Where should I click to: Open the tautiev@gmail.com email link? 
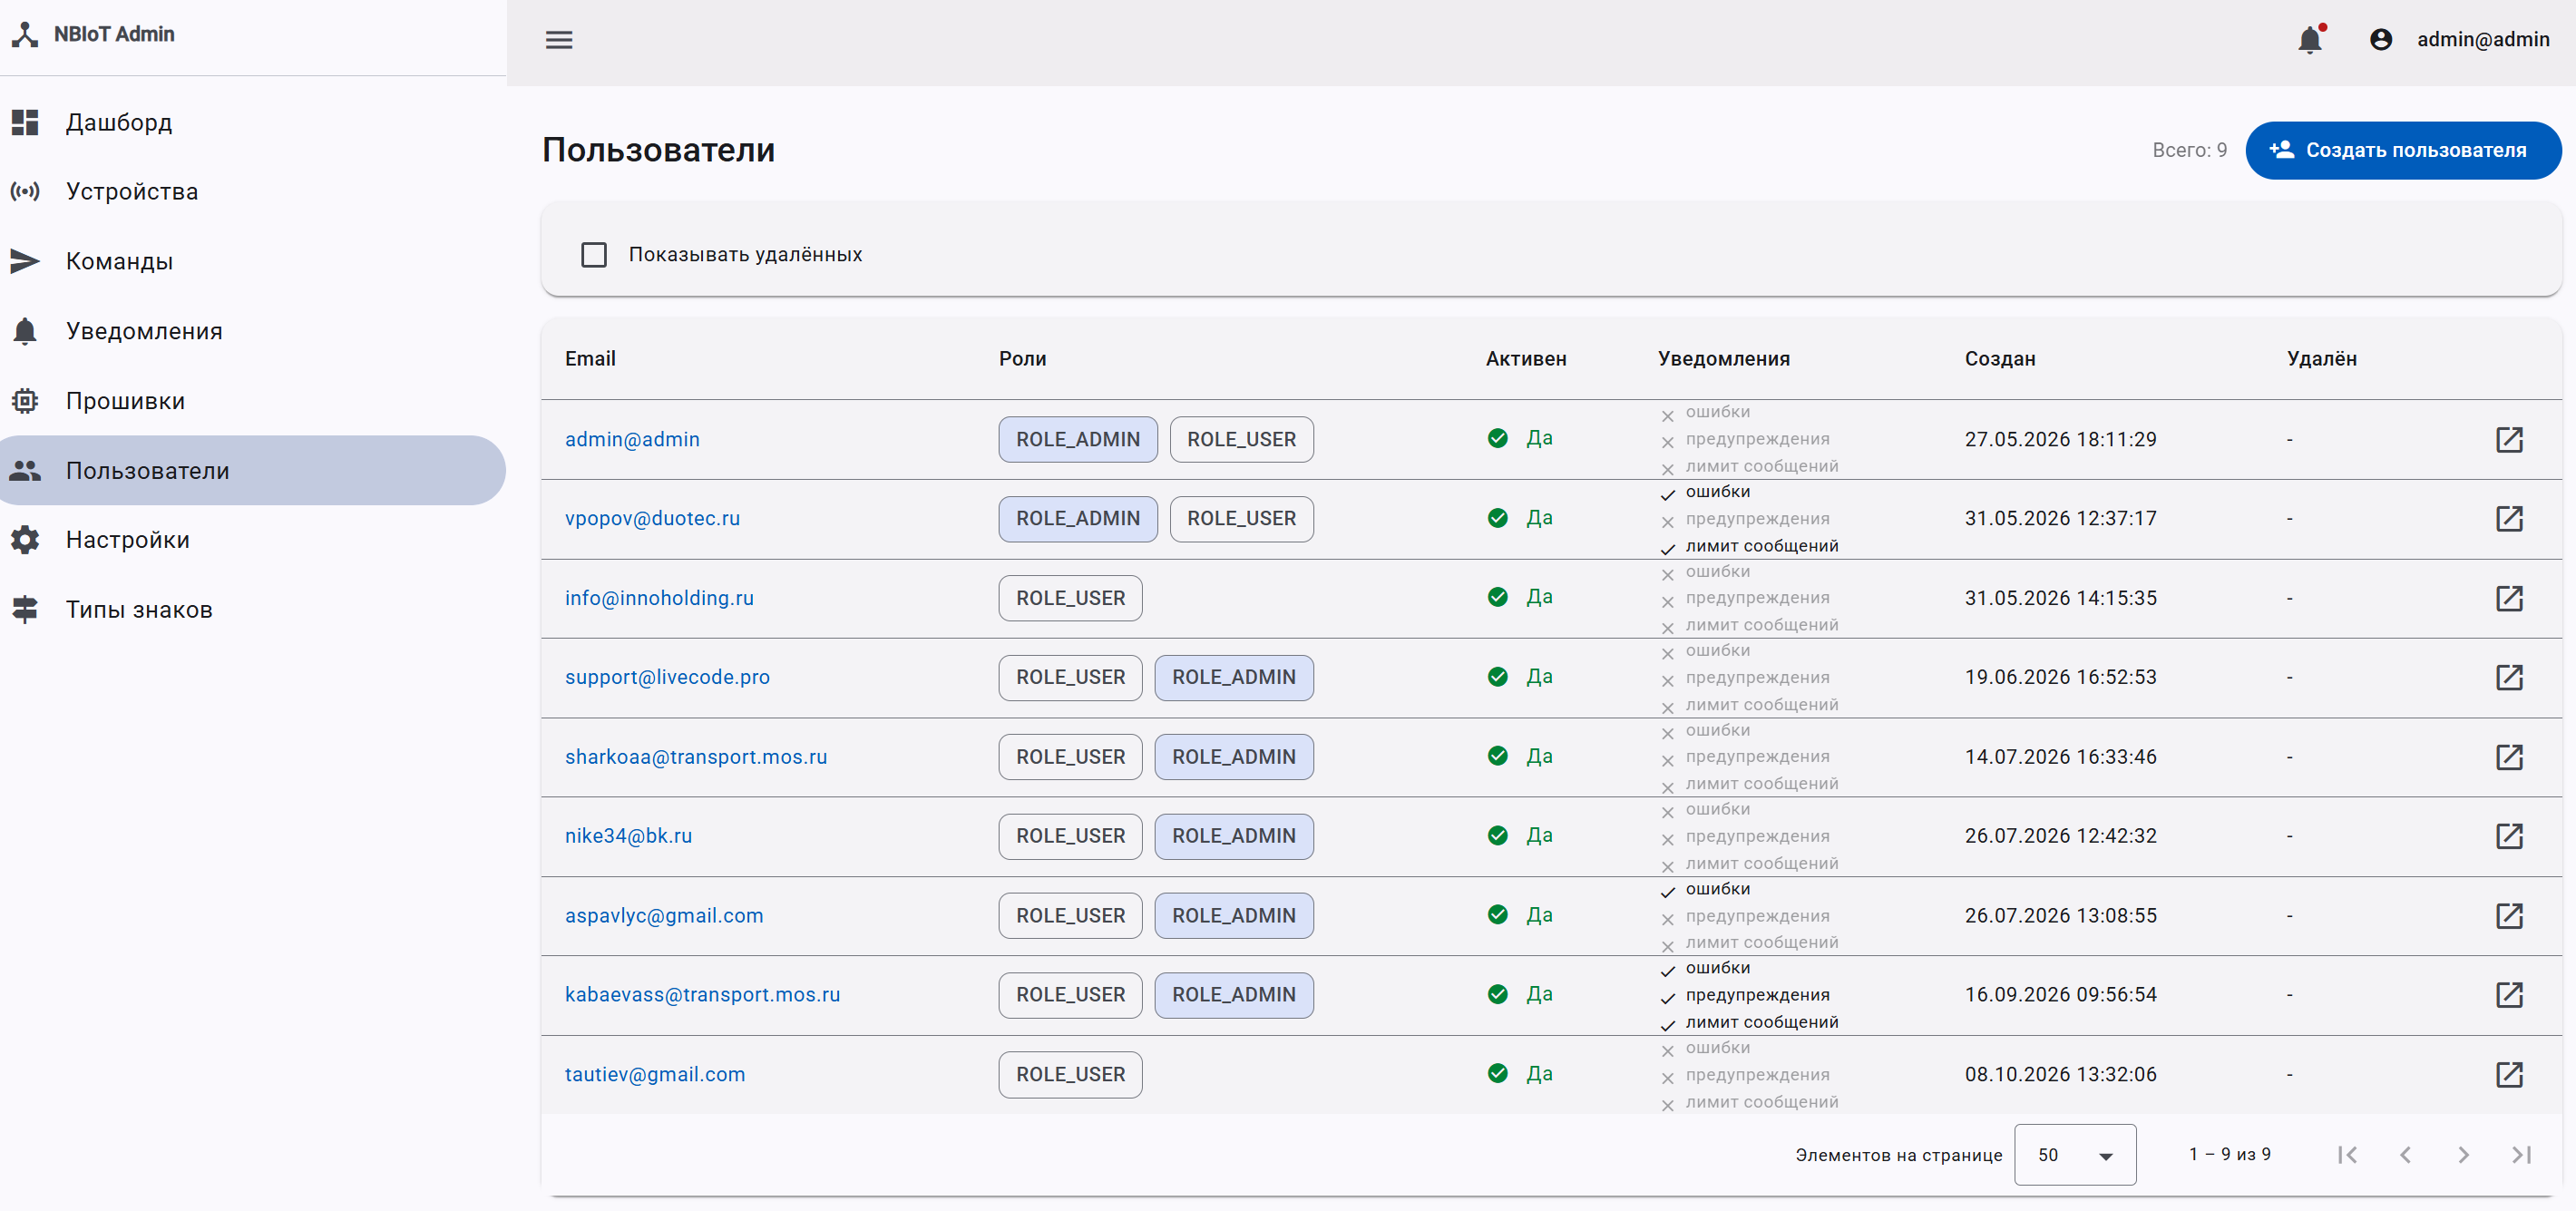655,1075
